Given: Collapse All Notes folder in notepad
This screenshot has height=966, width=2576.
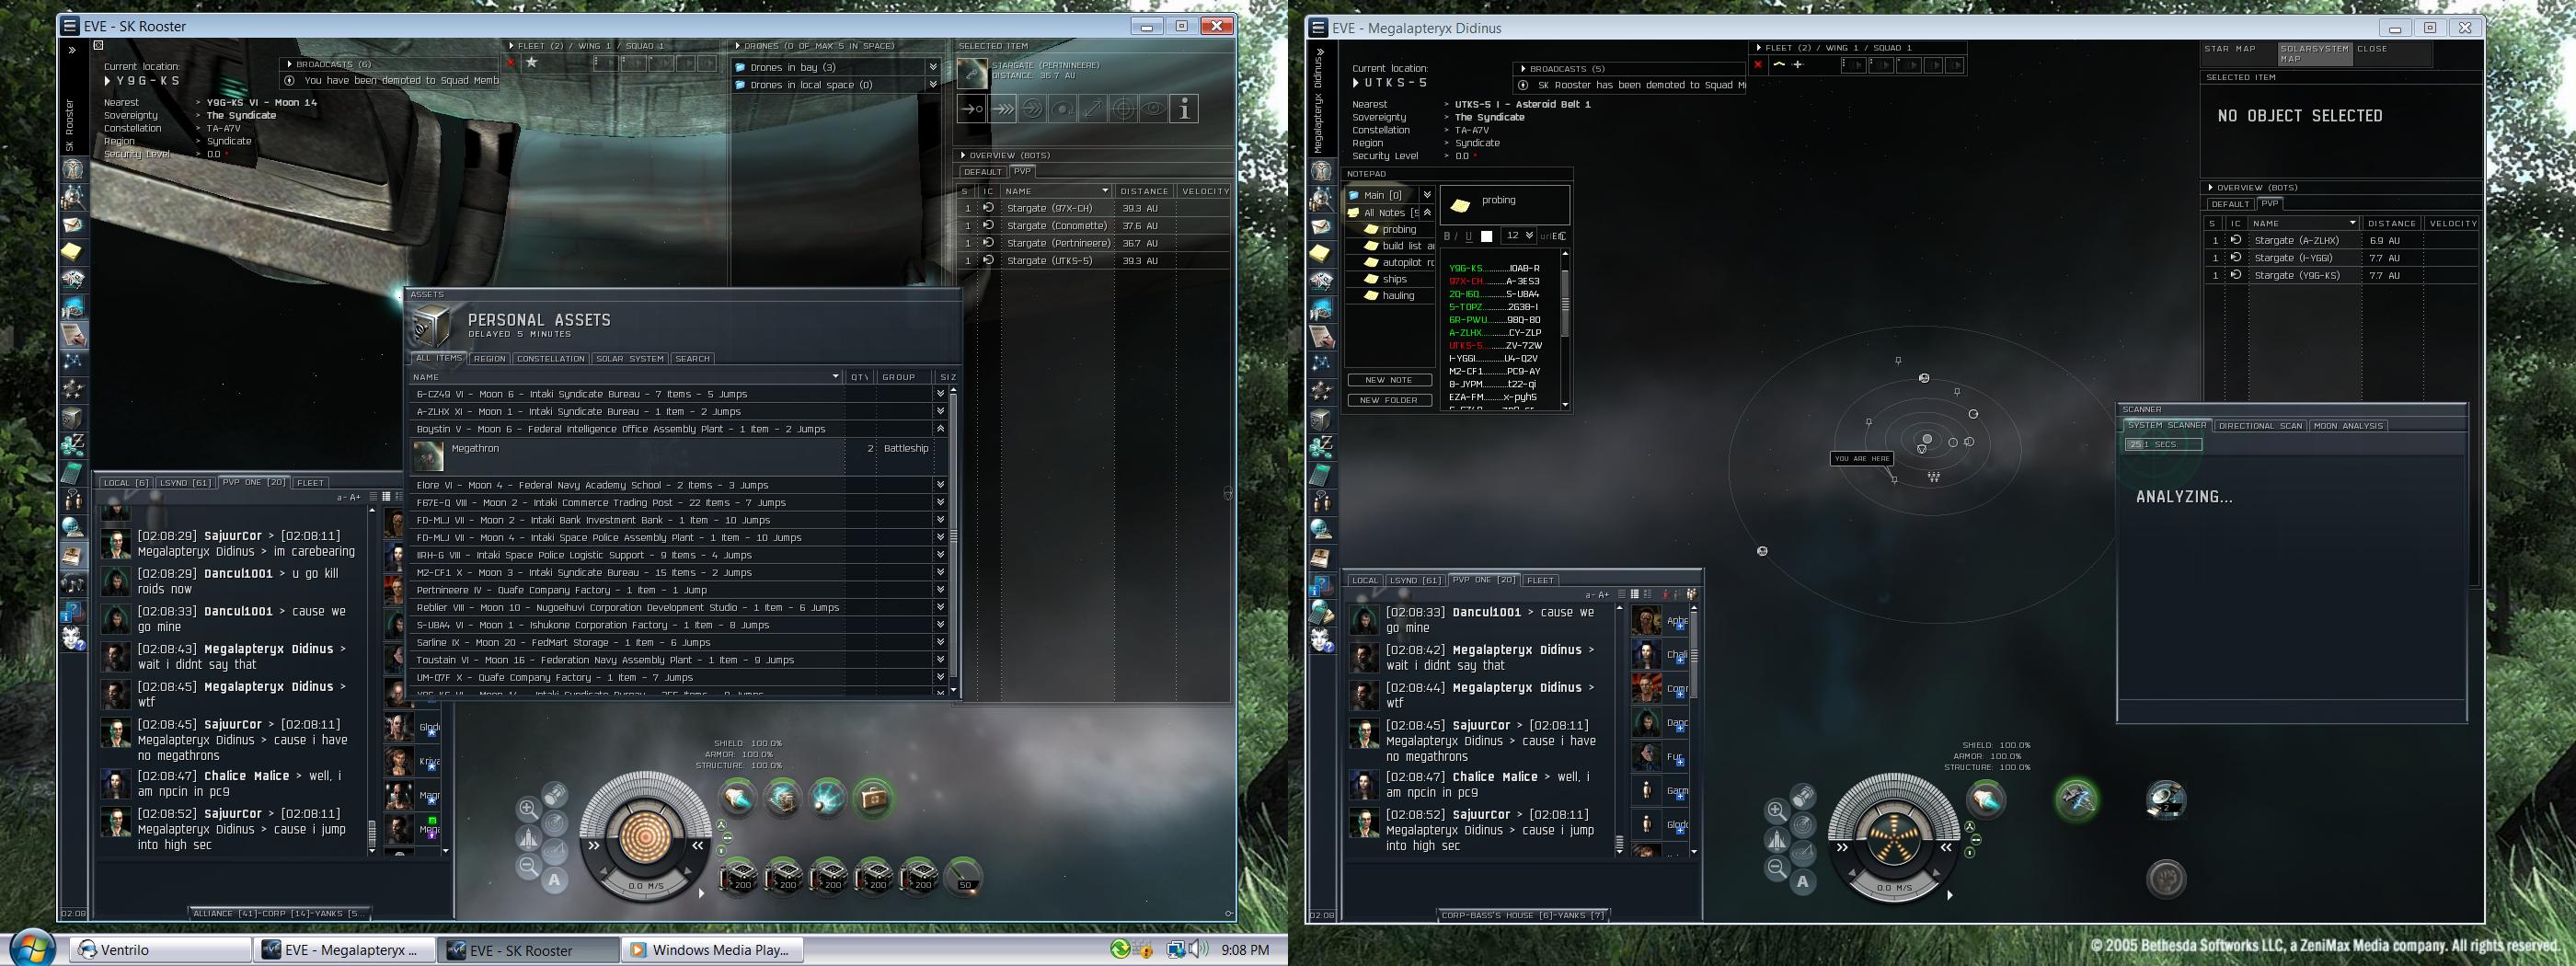Looking at the screenshot, I should [x=1427, y=213].
